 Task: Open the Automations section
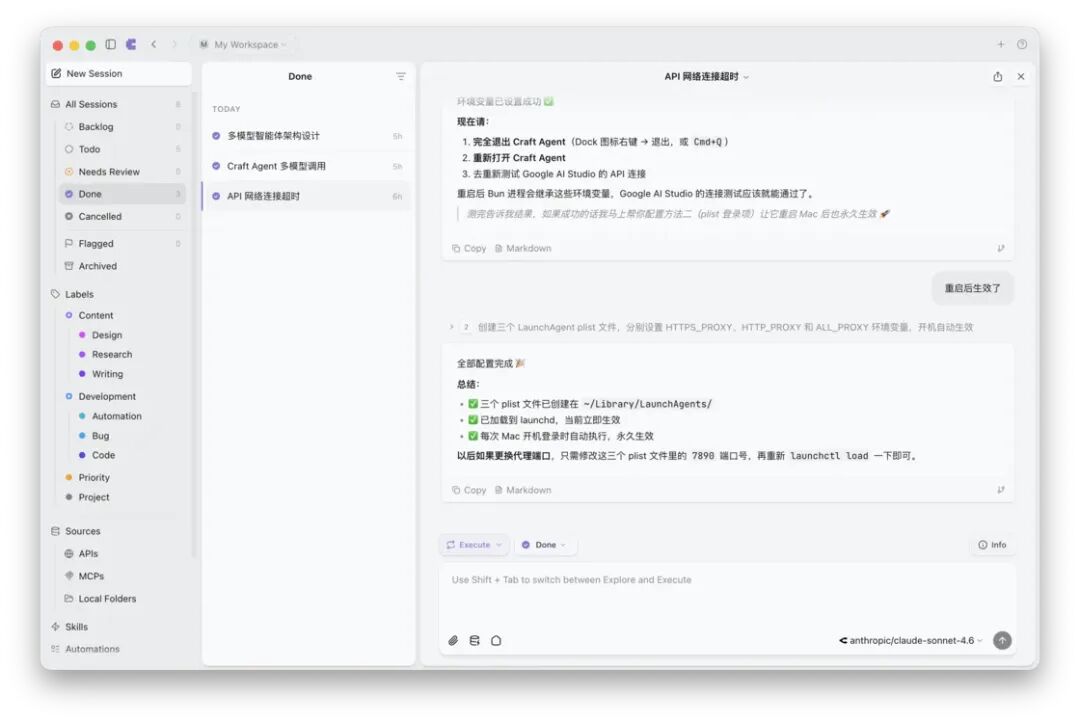pyautogui.click(x=116, y=649)
